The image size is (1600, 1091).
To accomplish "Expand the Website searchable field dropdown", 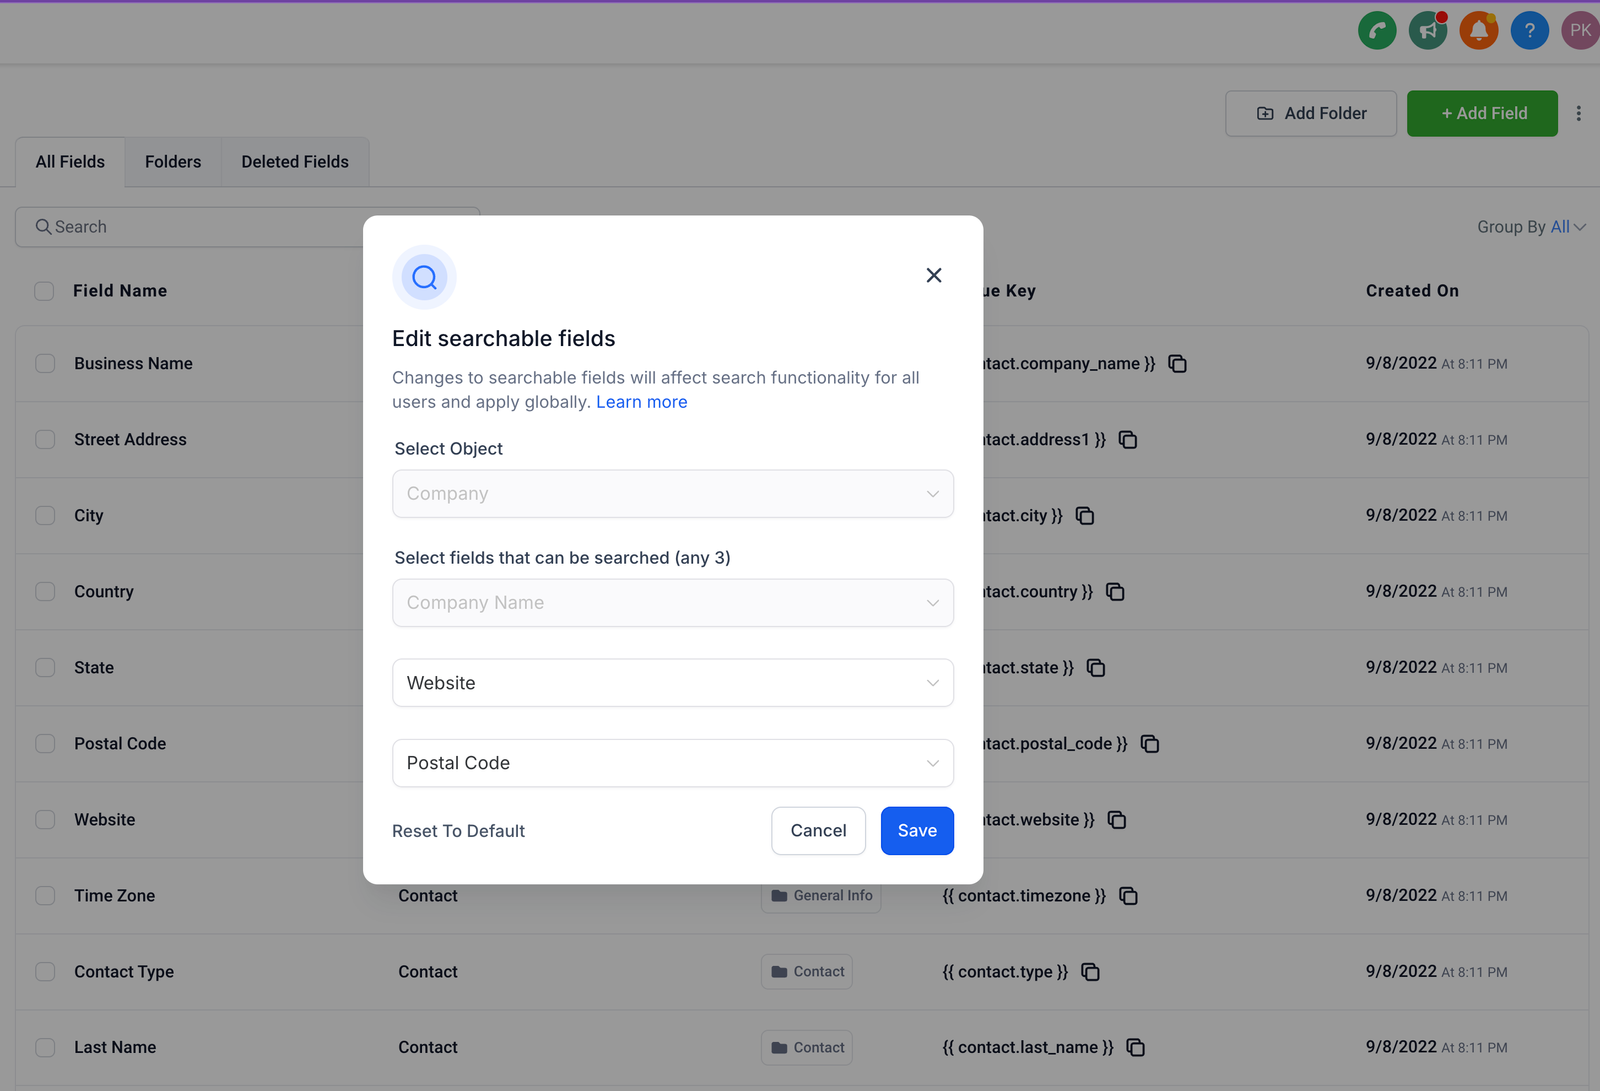I will 672,683.
